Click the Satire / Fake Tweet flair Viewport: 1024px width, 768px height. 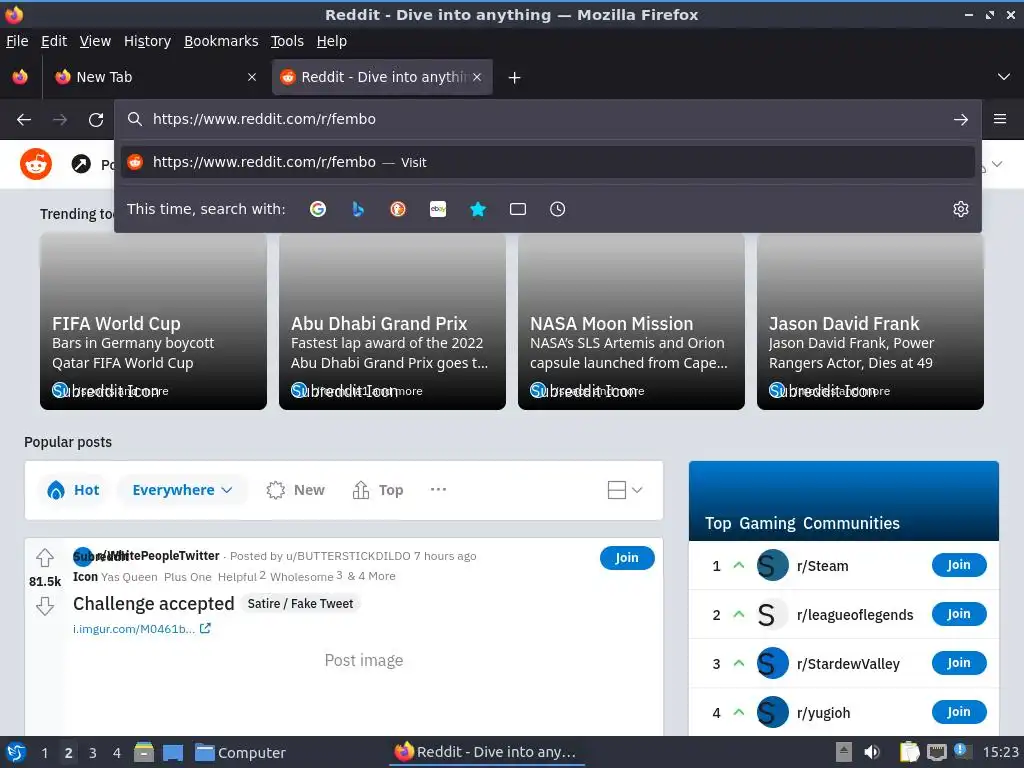300,604
